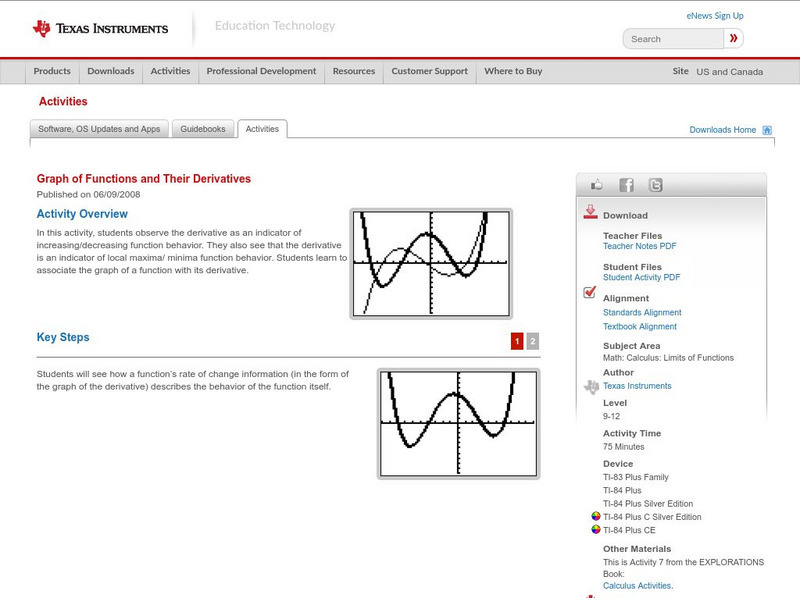Image resolution: width=800 pixels, height=598 pixels.
Task: Open the Customer Support menu
Action: (x=430, y=71)
